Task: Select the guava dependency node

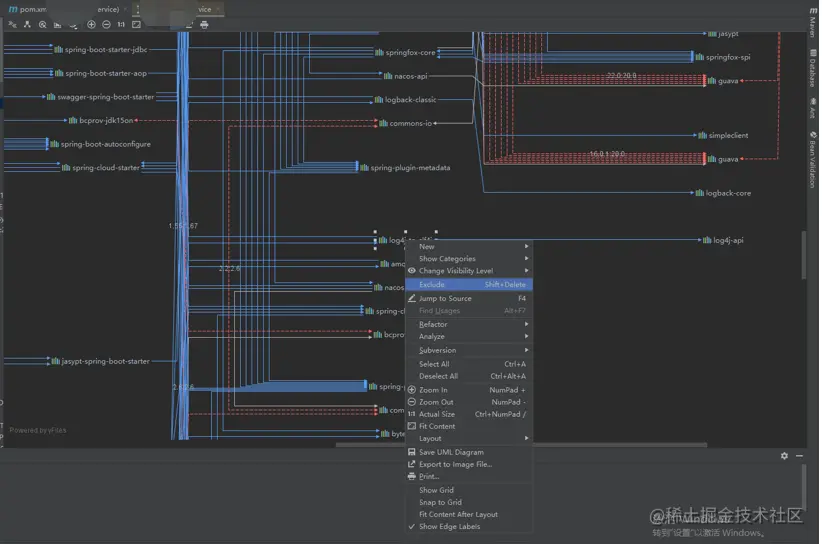Action: 727,81
